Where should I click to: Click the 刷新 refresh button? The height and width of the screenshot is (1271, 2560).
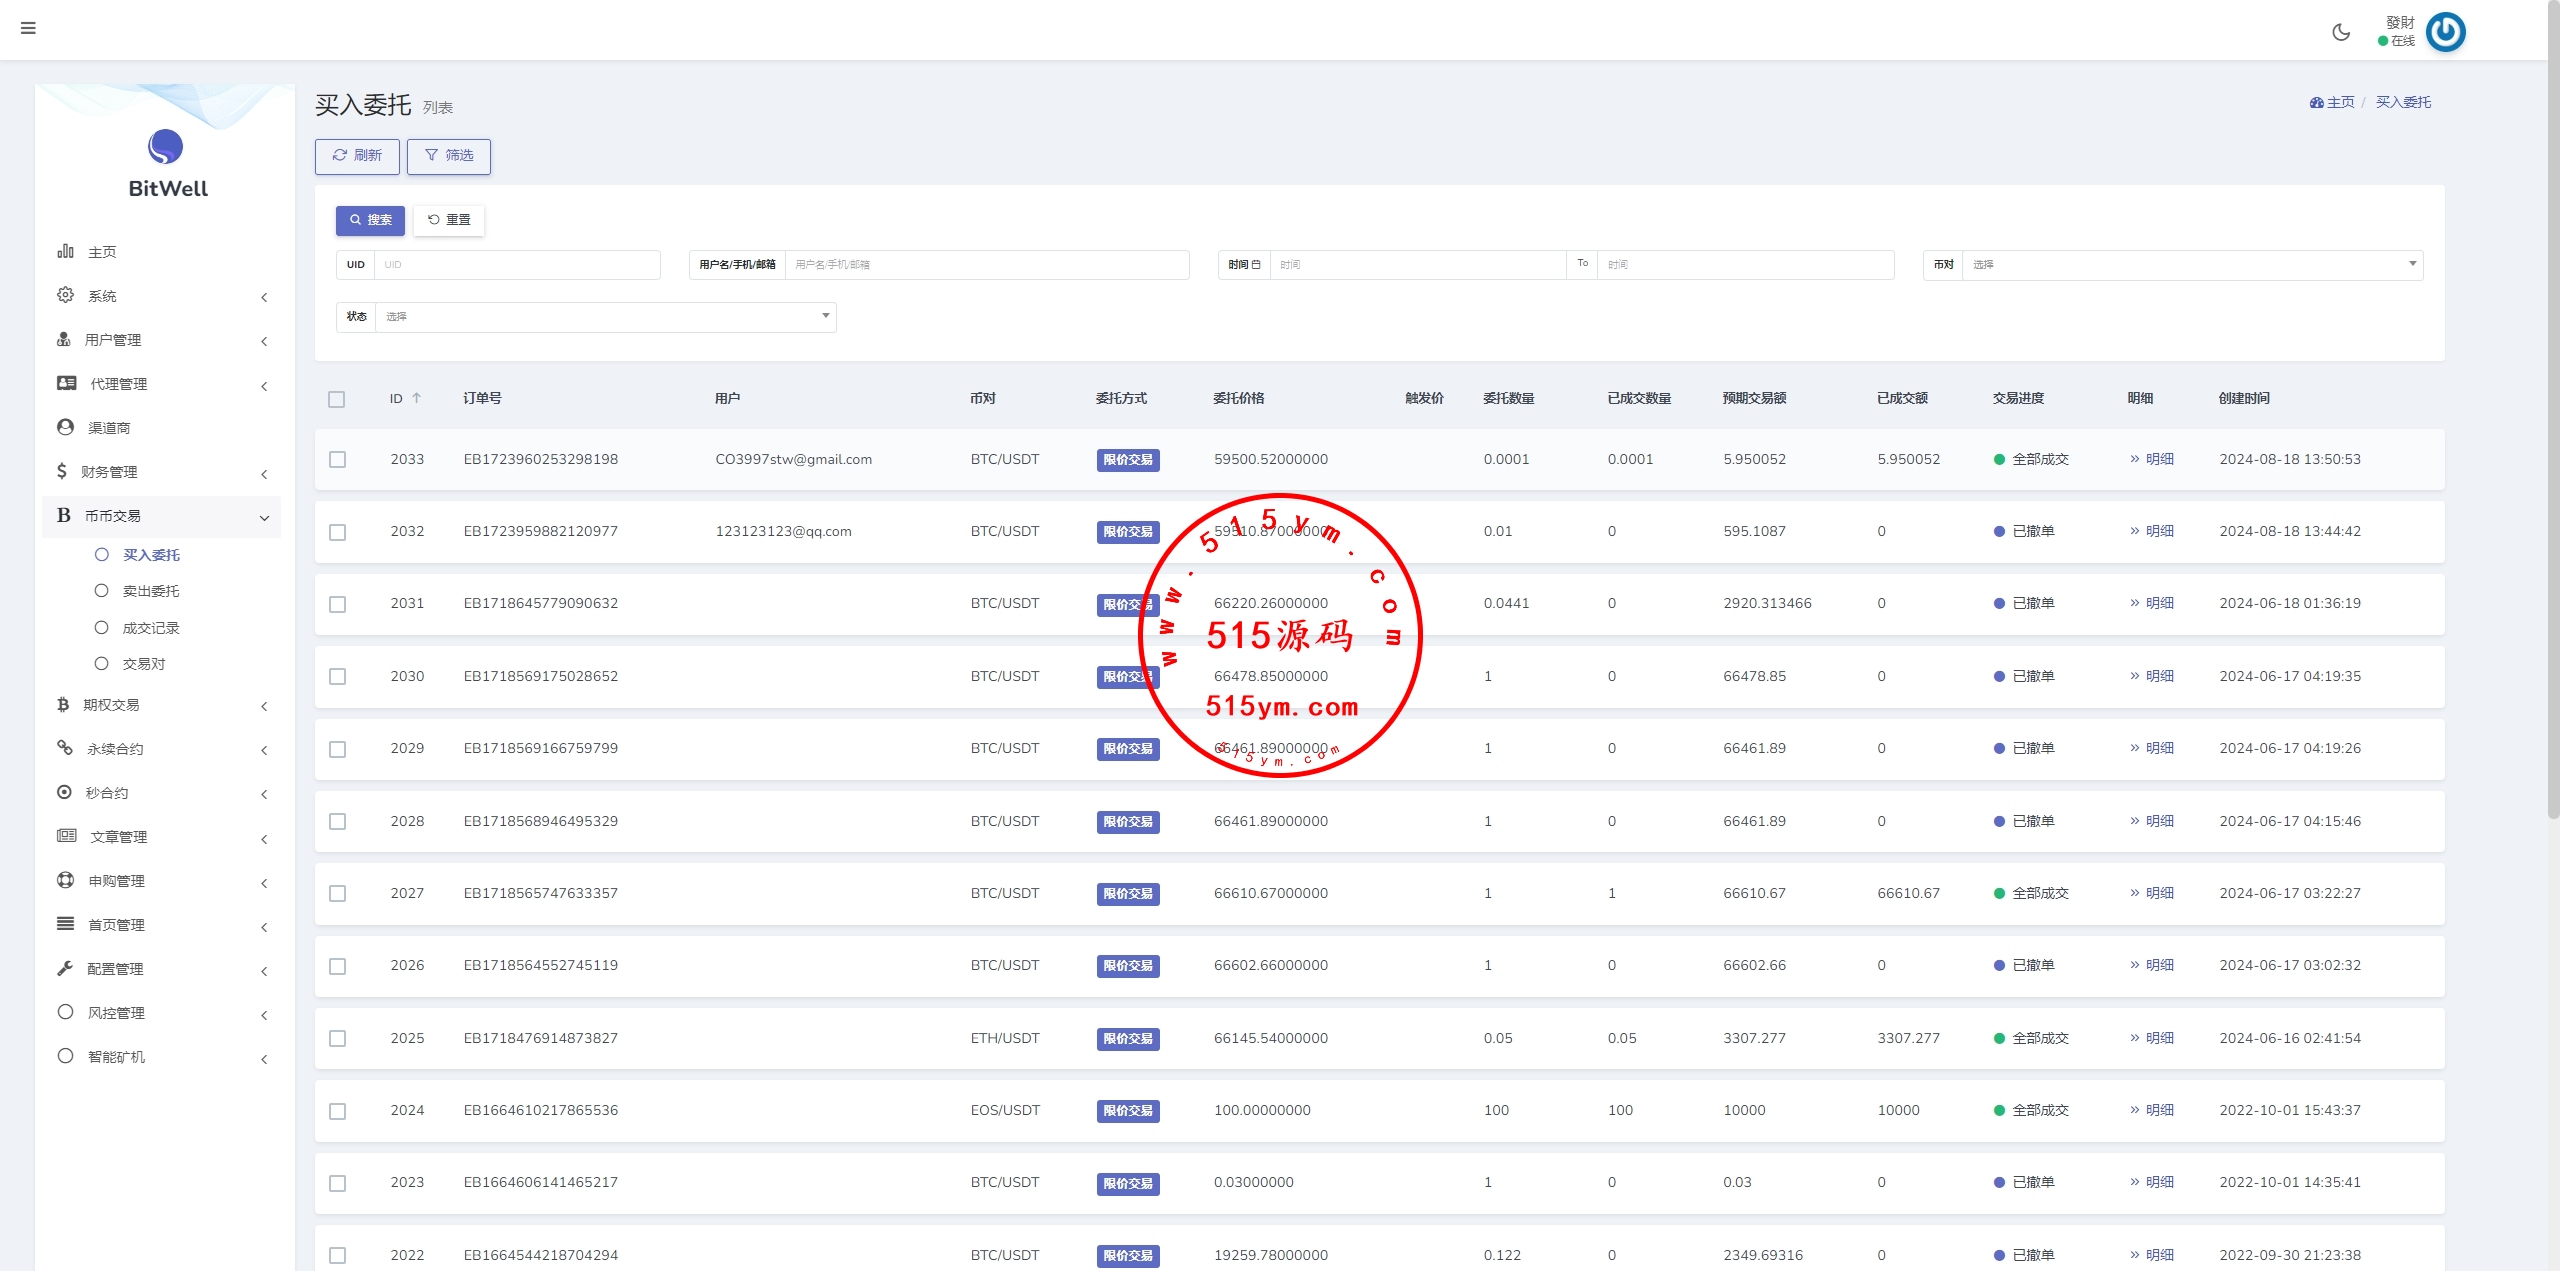coord(357,156)
